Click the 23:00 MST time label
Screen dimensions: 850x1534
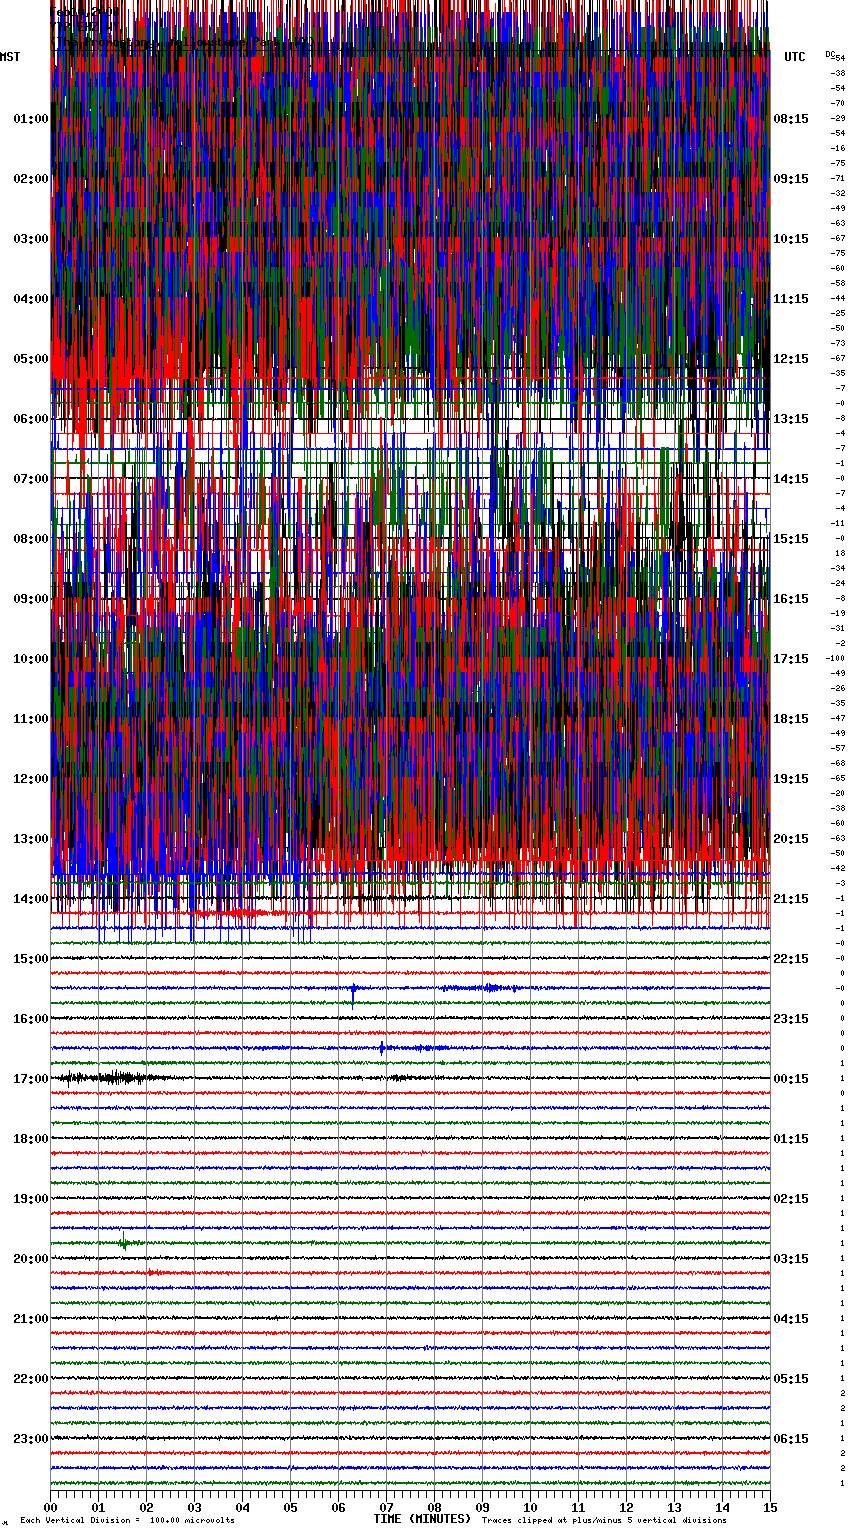point(31,1439)
